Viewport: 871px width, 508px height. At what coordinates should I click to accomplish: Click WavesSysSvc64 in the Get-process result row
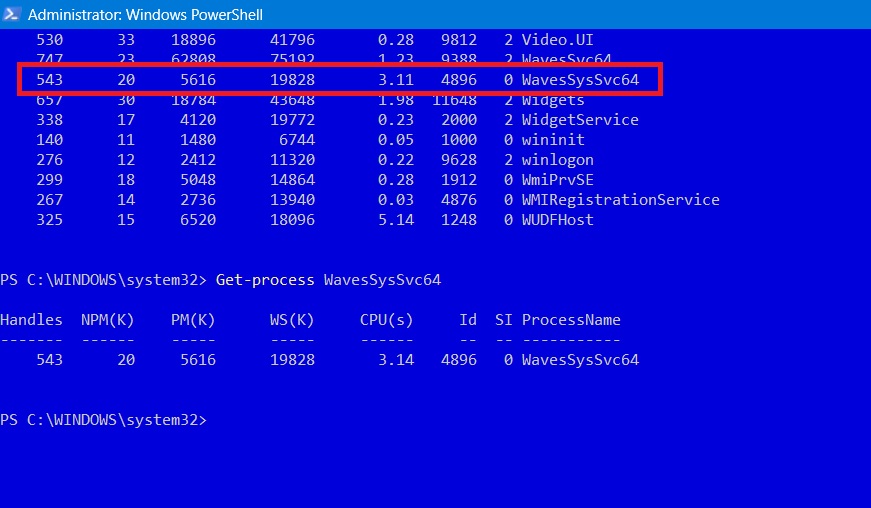click(580, 360)
